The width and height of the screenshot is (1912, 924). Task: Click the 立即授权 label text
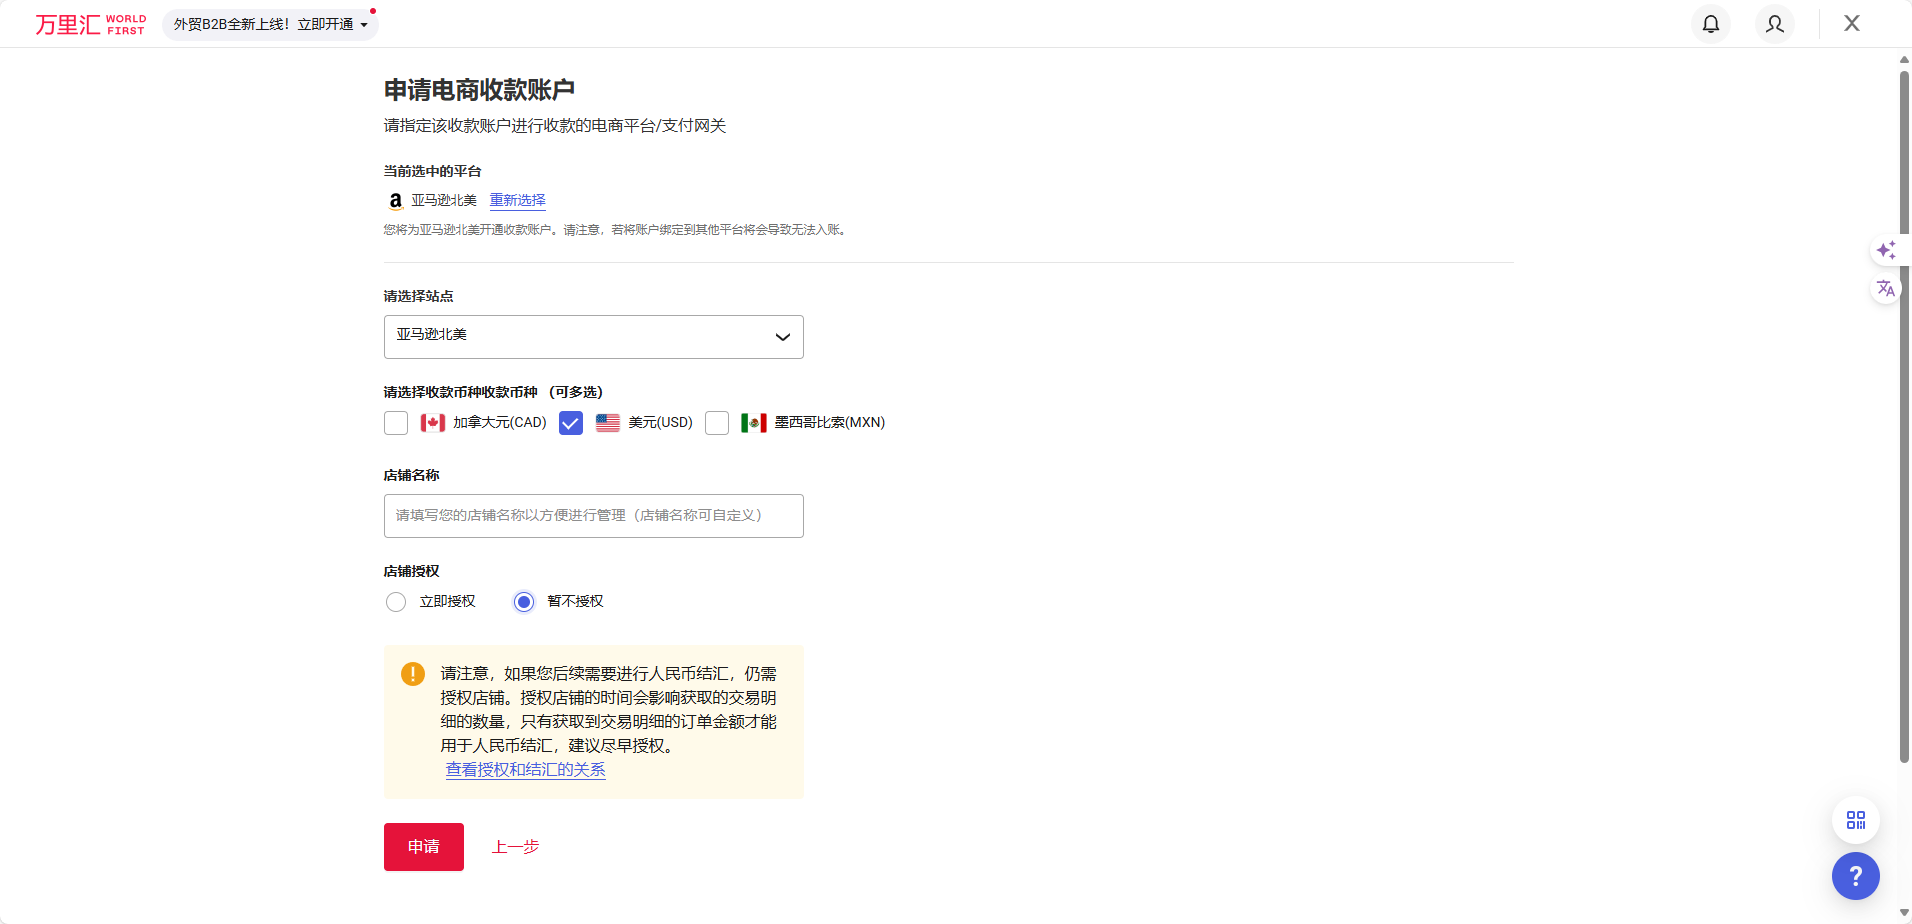pos(448,602)
